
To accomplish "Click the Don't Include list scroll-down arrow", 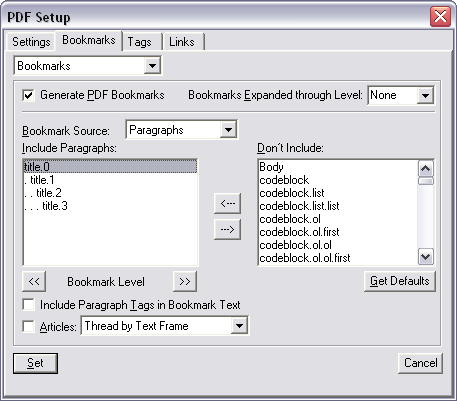I will coord(425,256).
